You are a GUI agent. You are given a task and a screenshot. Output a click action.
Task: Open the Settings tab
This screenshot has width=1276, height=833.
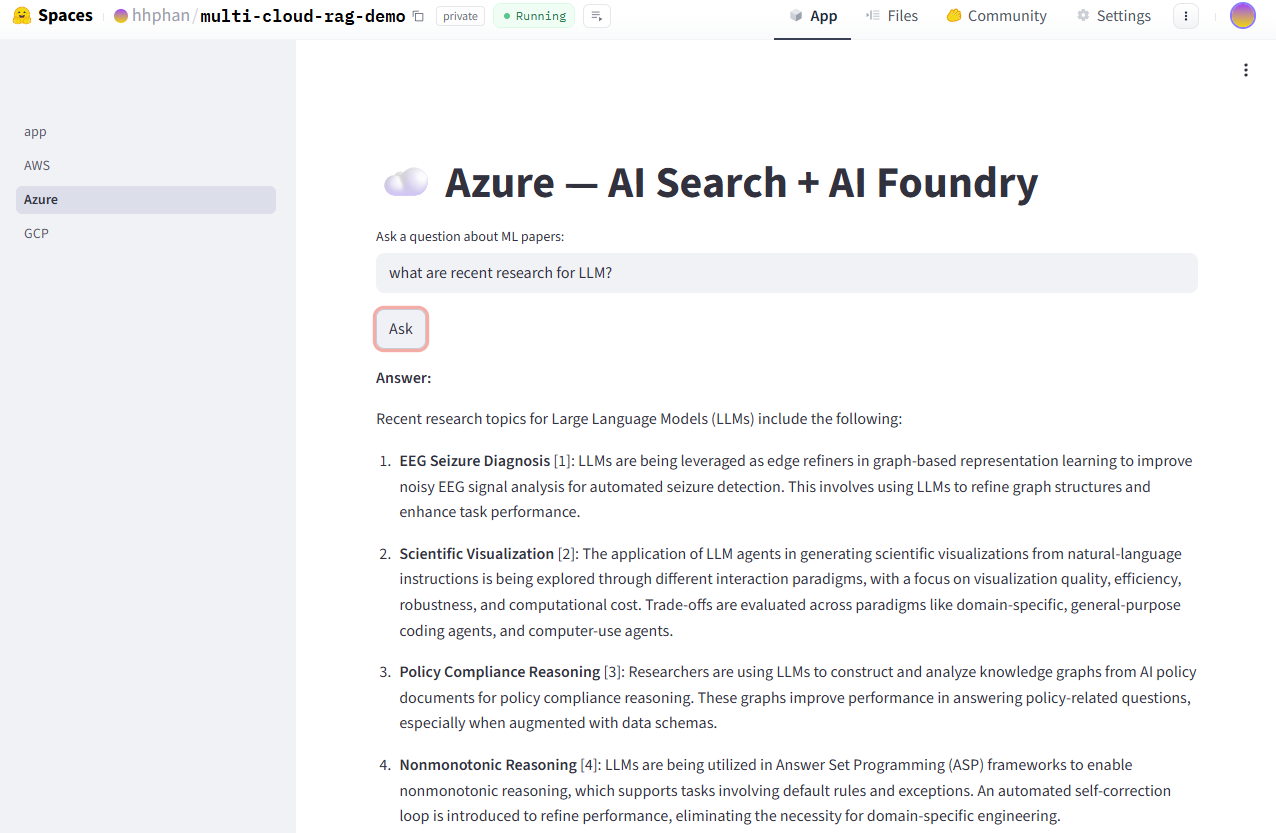click(x=1113, y=16)
